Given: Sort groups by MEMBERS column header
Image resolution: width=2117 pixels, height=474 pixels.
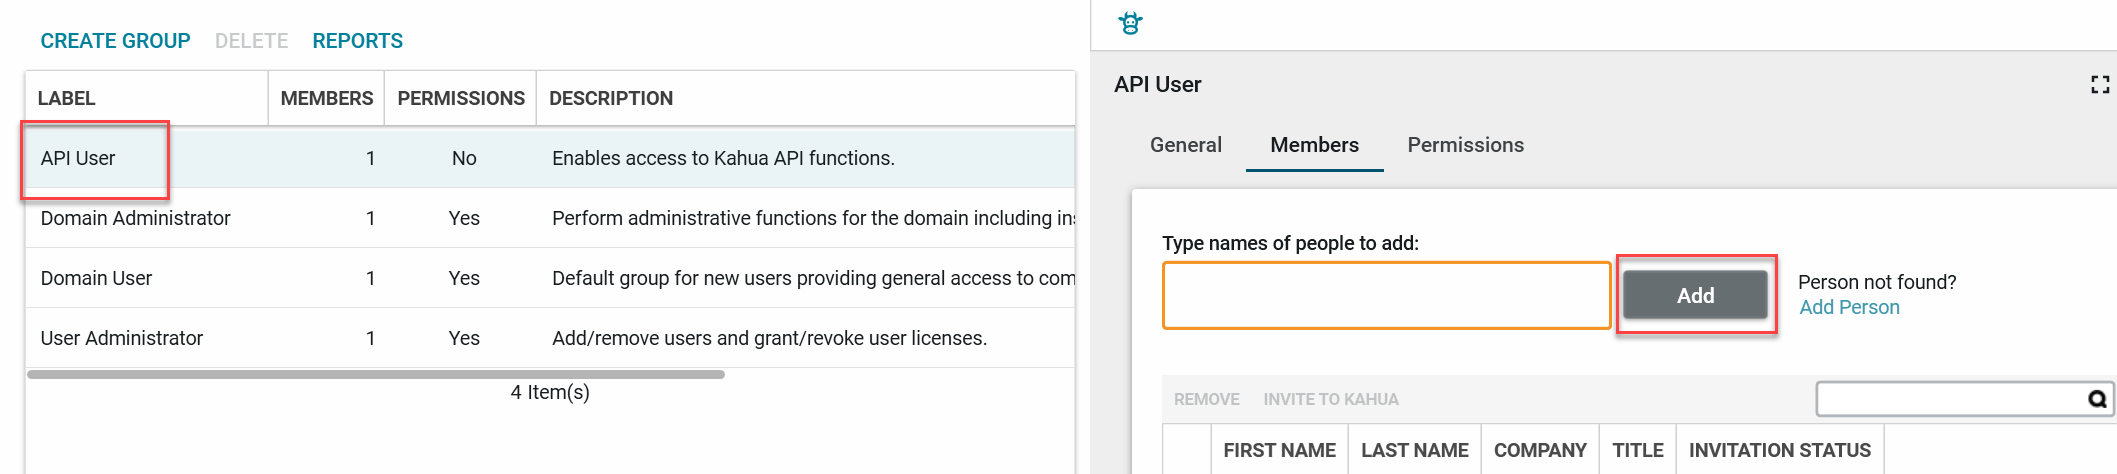Looking at the screenshot, I should point(326,98).
